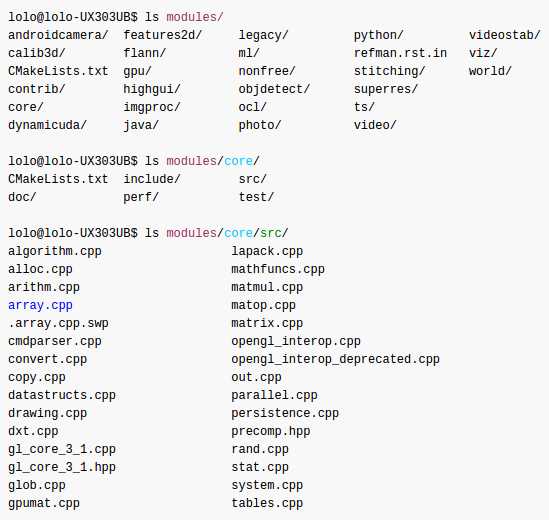The width and height of the screenshot is (549, 520).
Task: Click the cyan core path in the second command
Action: (238, 161)
